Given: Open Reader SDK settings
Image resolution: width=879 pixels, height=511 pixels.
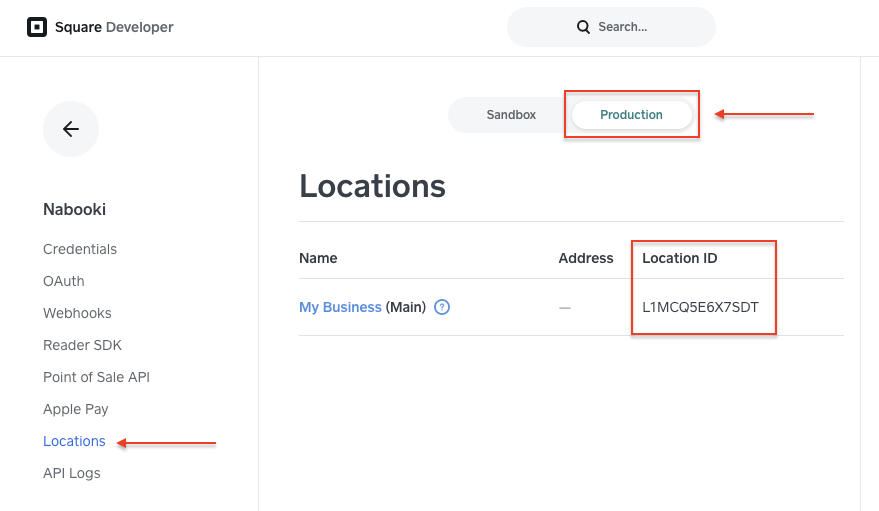Looking at the screenshot, I should coord(82,345).
